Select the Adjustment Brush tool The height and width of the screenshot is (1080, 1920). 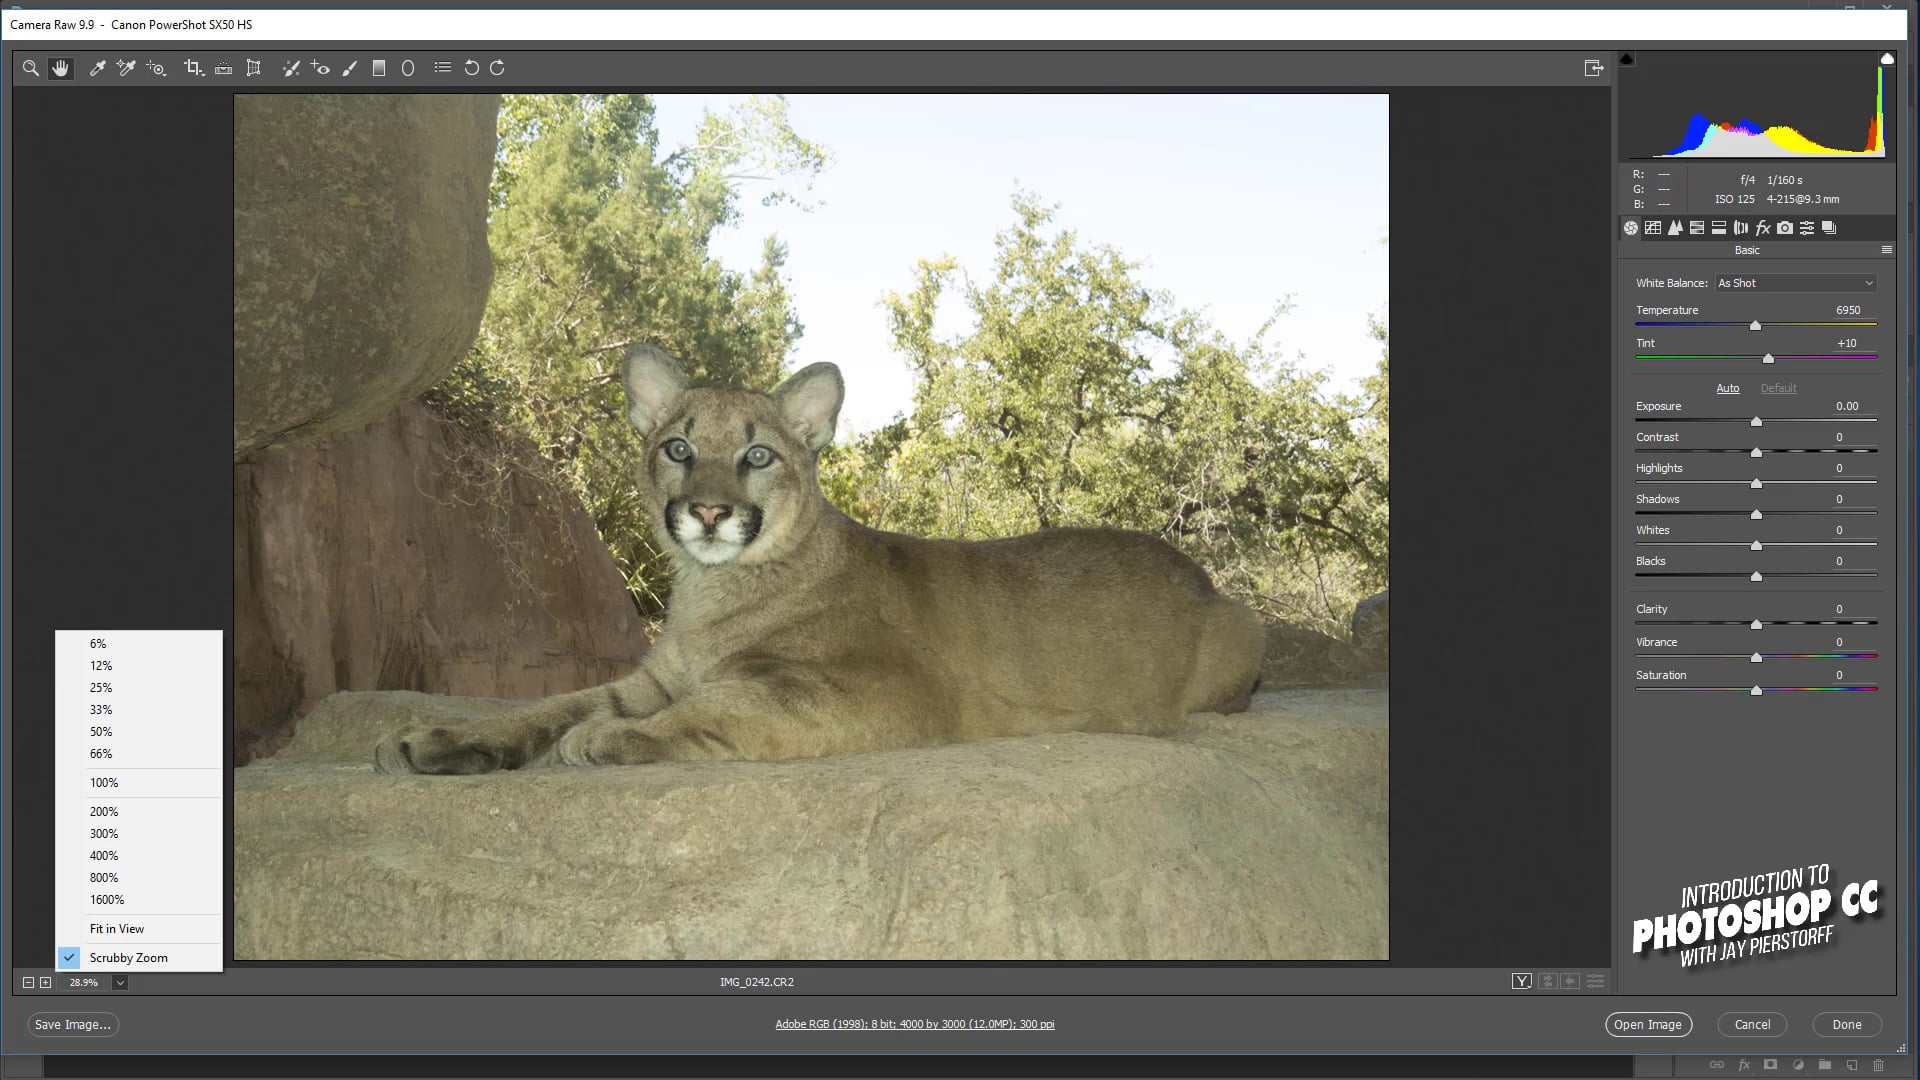349,68
